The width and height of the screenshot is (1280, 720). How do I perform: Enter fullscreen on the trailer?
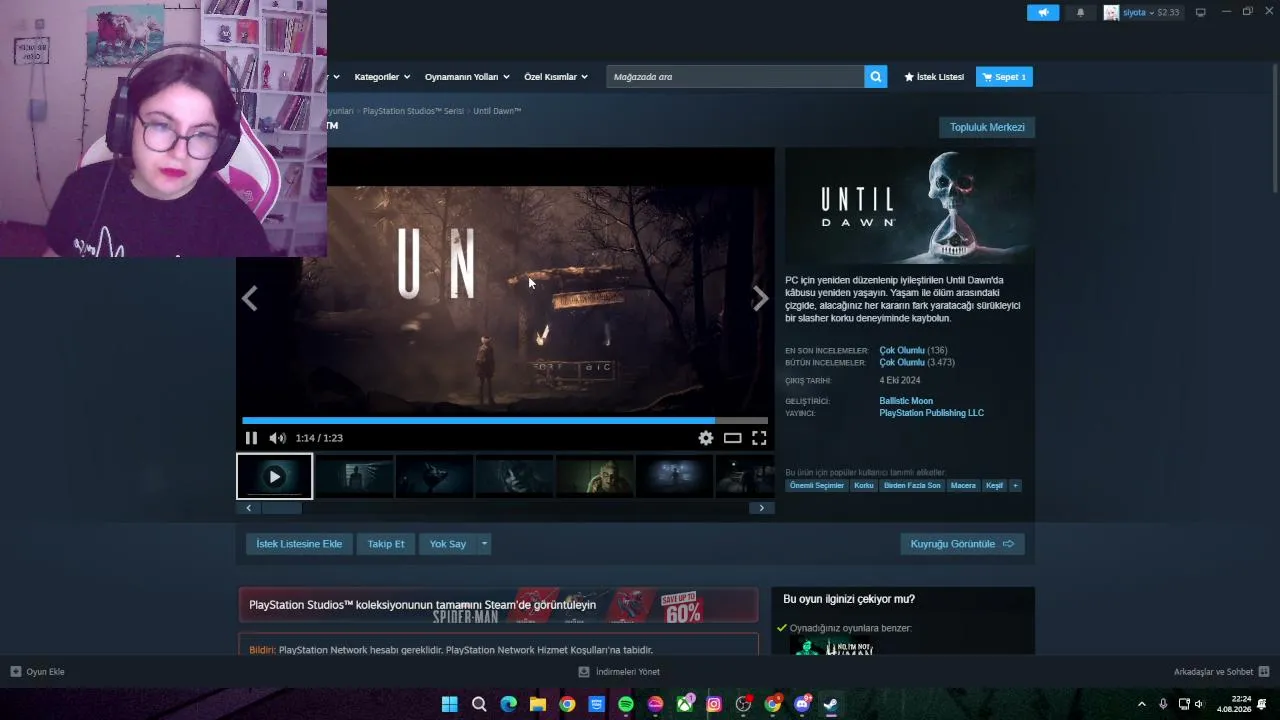click(759, 438)
